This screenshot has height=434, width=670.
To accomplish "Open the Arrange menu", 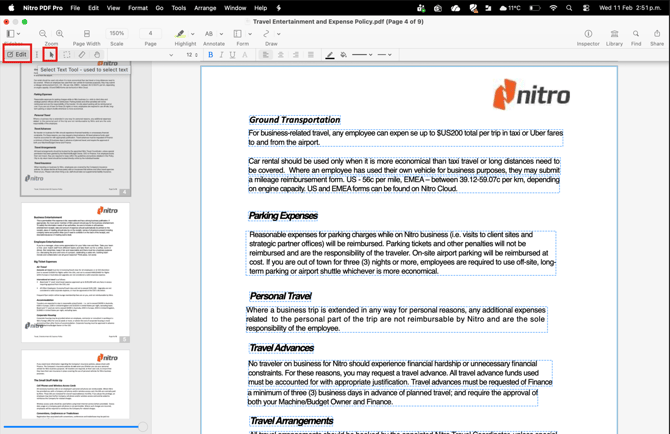I will pyautogui.click(x=205, y=8).
